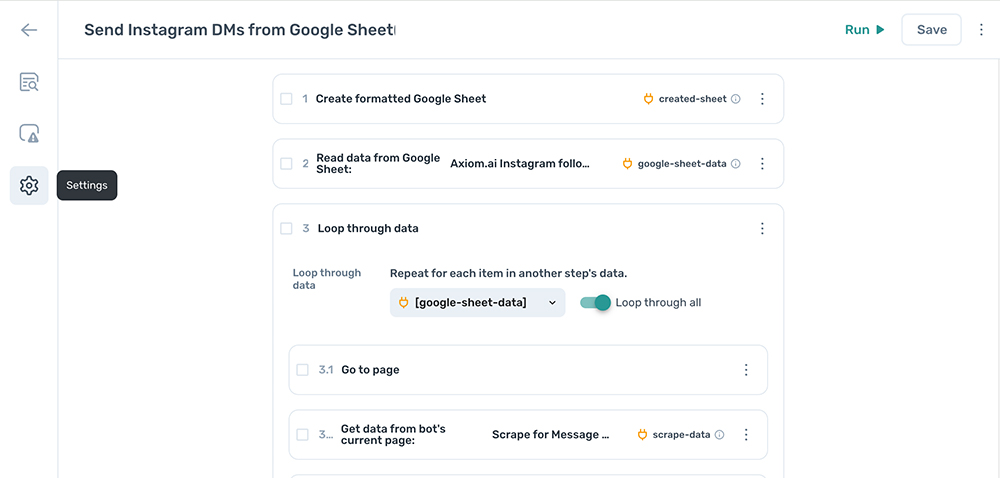Click the scrape-data output label
1000x478 pixels.
(682, 435)
